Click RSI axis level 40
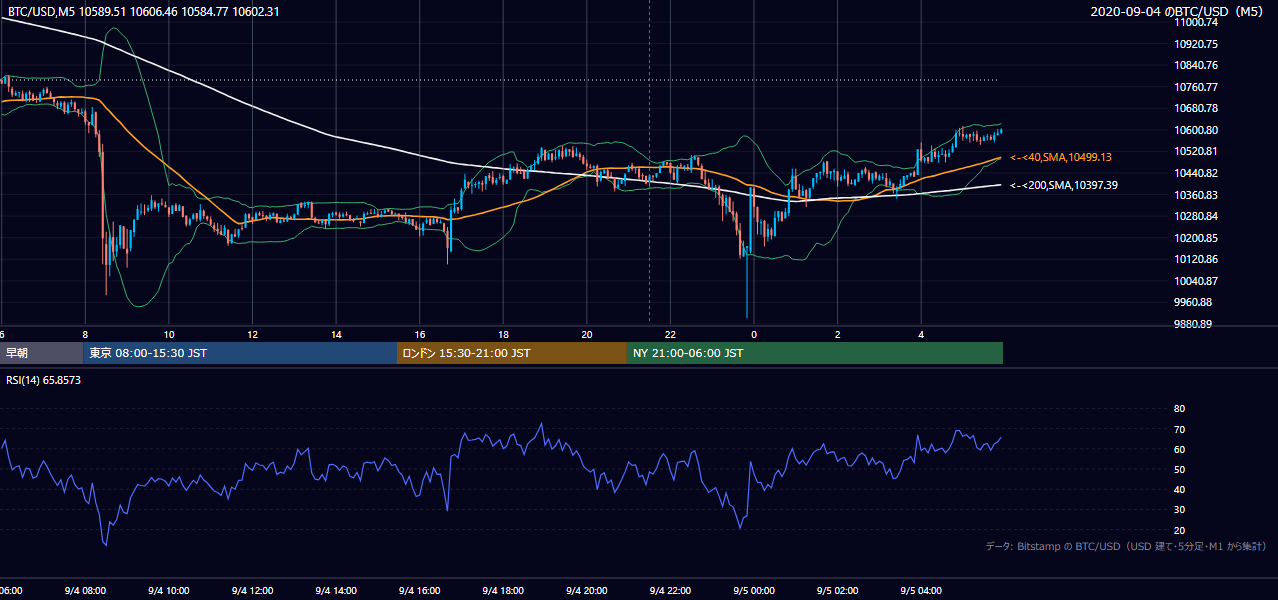The image size is (1278, 600). pos(1179,489)
